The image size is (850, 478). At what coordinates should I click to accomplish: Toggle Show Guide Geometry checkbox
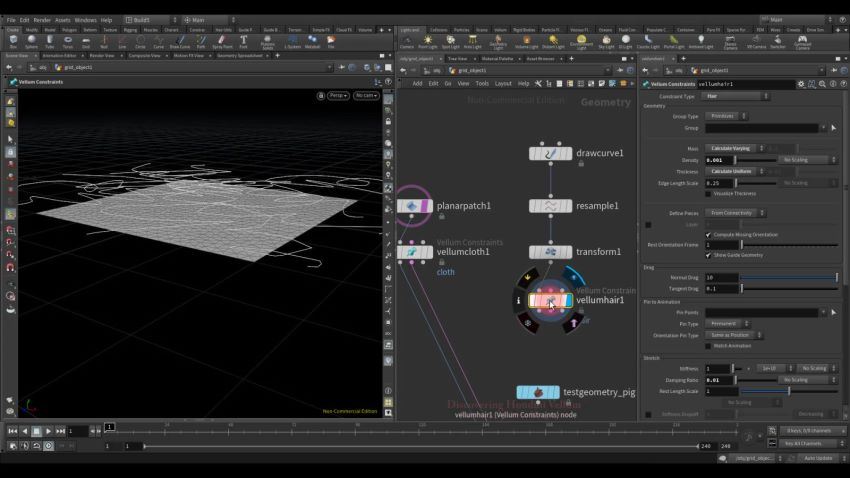coord(708,255)
